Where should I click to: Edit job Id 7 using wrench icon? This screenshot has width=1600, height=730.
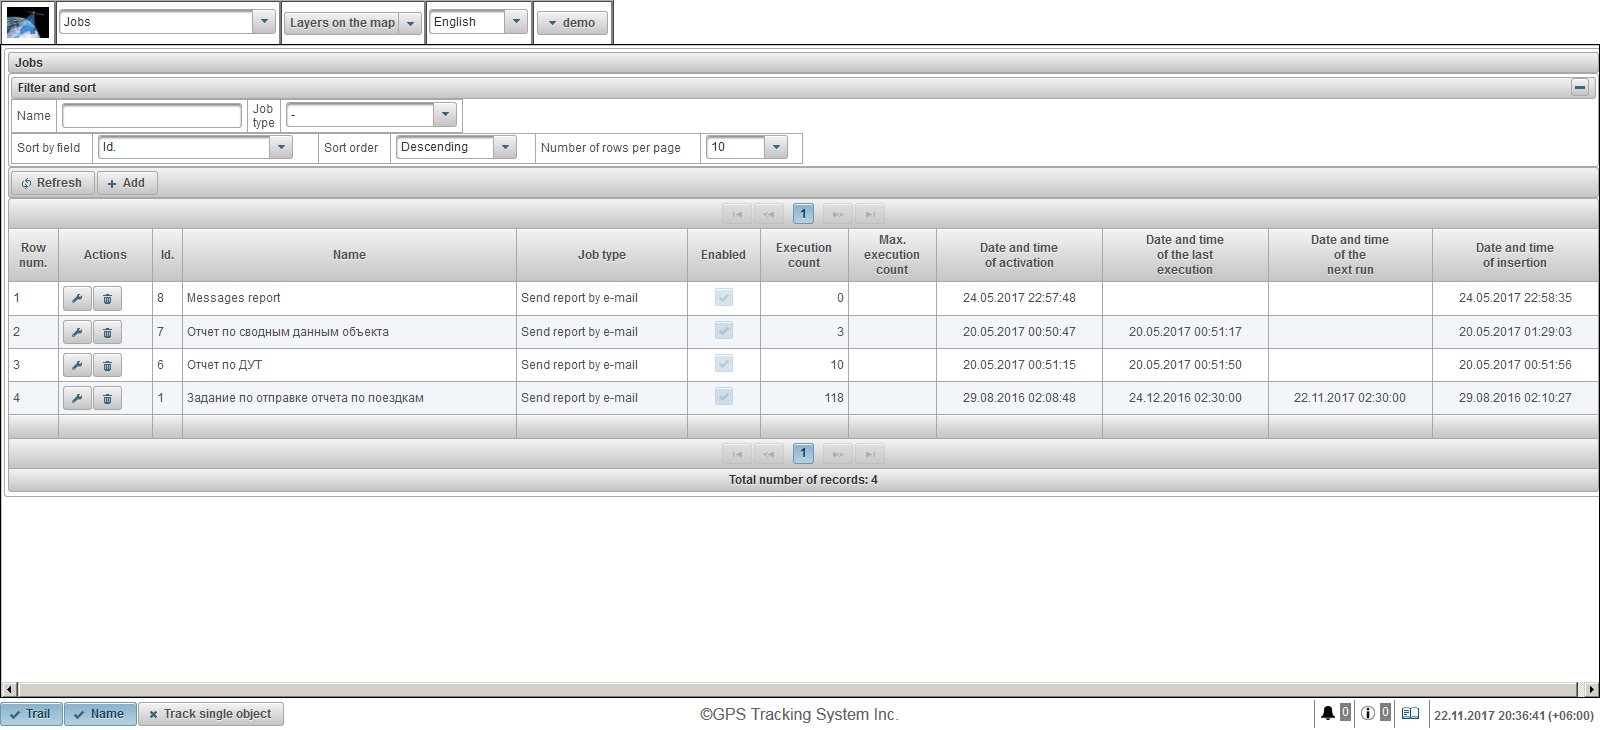point(77,332)
